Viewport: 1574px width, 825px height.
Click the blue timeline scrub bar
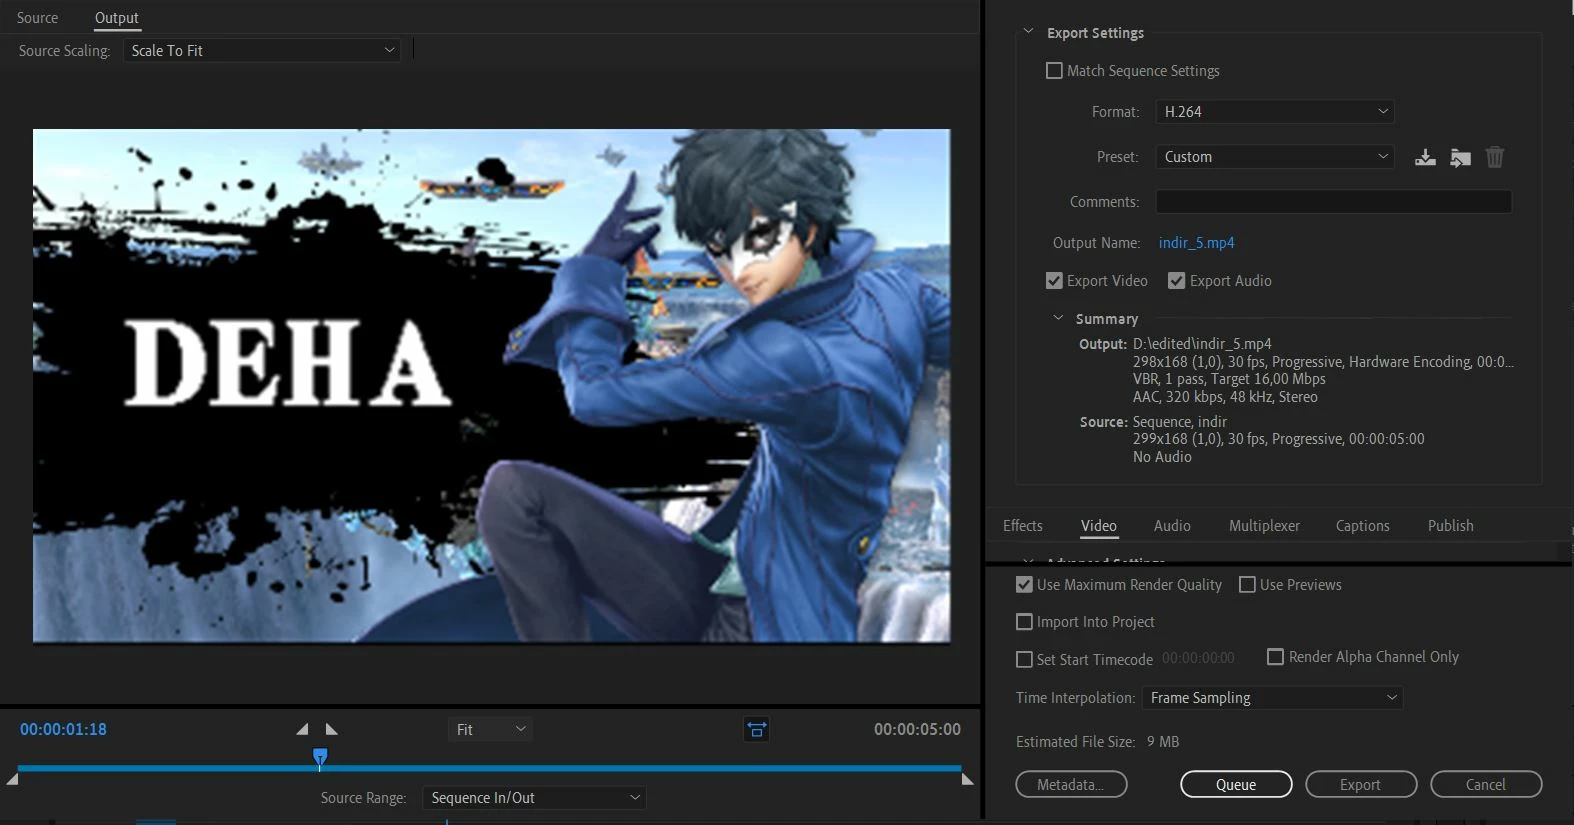(490, 768)
